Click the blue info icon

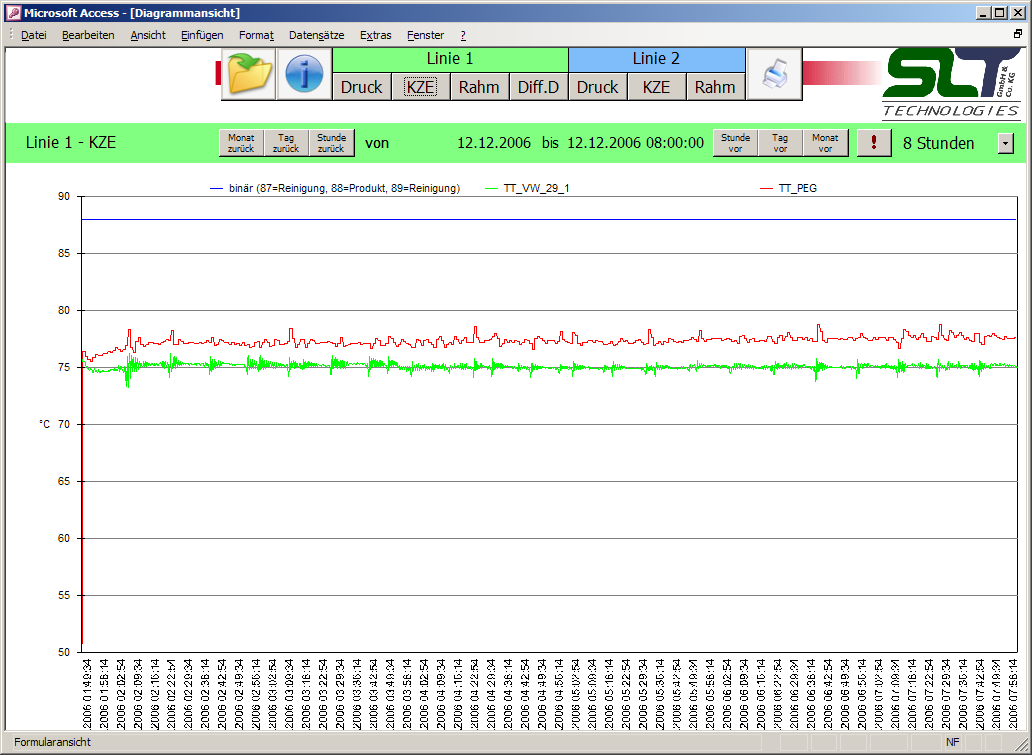(x=304, y=74)
